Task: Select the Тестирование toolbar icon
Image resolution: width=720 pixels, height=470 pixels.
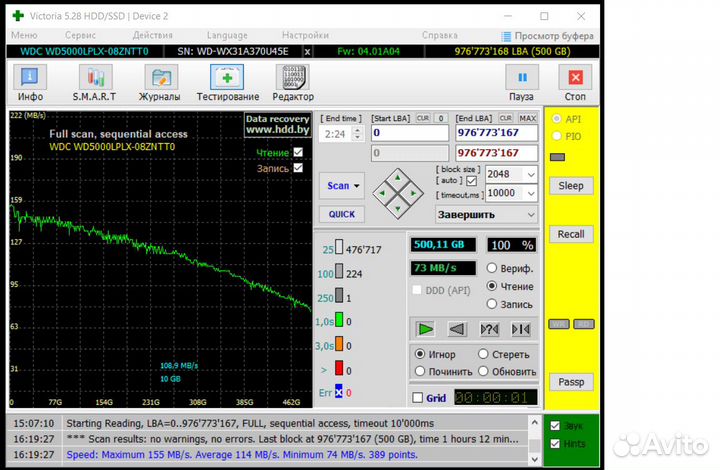Action: 227,77
